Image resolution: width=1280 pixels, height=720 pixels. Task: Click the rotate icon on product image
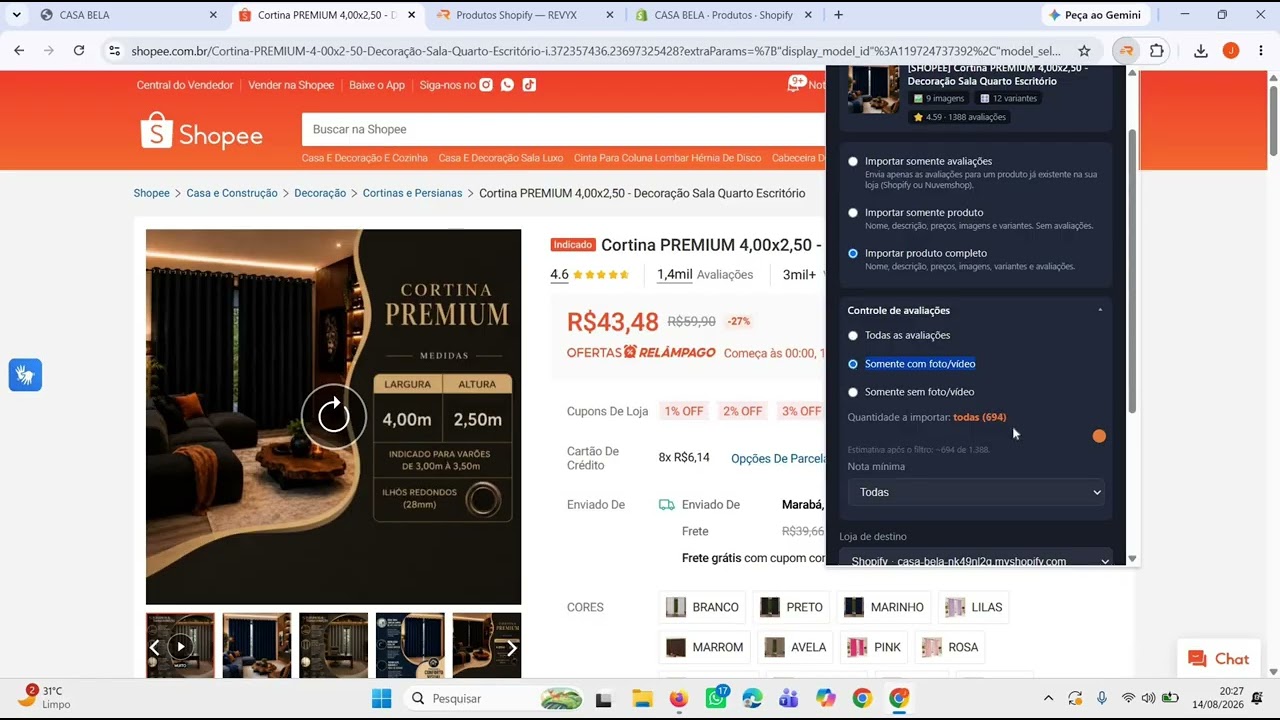[x=334, y=416]
